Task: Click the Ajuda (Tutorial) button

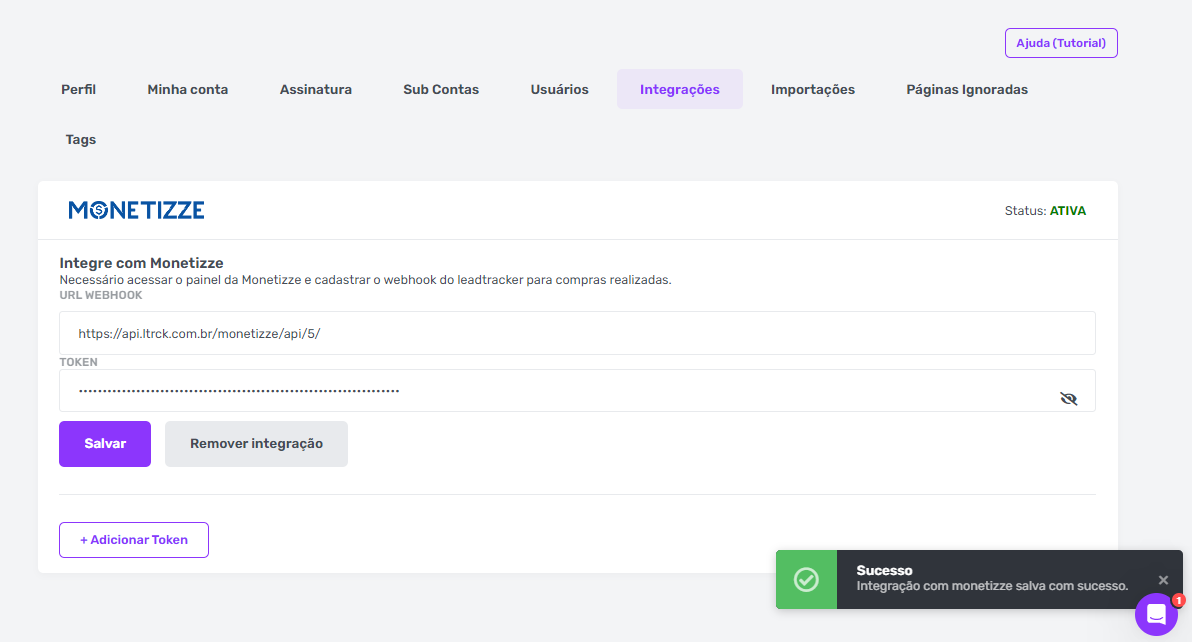Action: pos(1060,43)
